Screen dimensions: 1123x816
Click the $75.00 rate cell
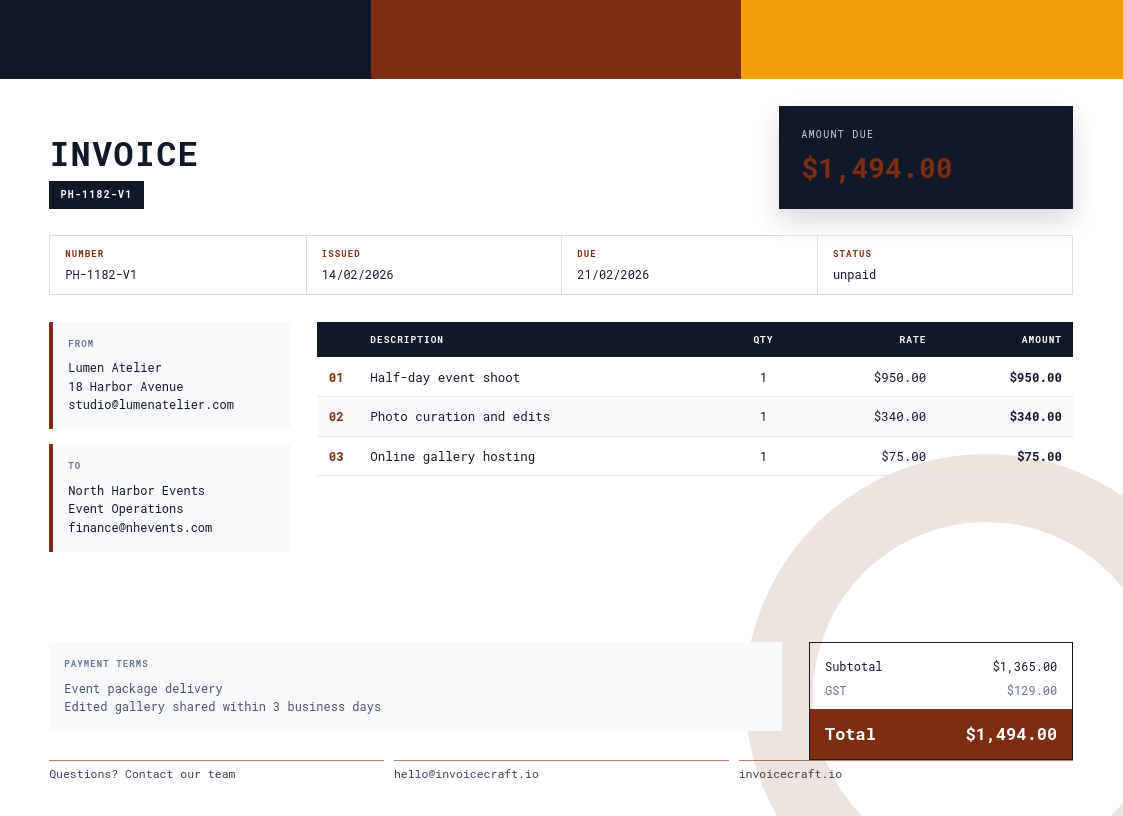(x=903, y=457)
